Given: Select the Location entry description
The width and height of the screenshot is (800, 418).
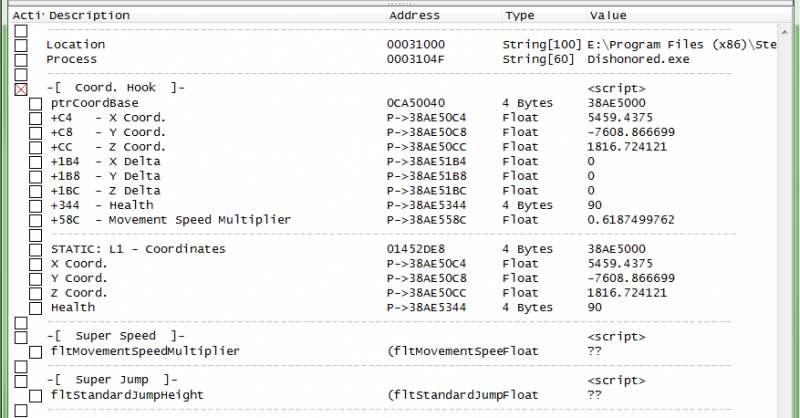Looking at the screenshot, I should click(x=75, y=45).
